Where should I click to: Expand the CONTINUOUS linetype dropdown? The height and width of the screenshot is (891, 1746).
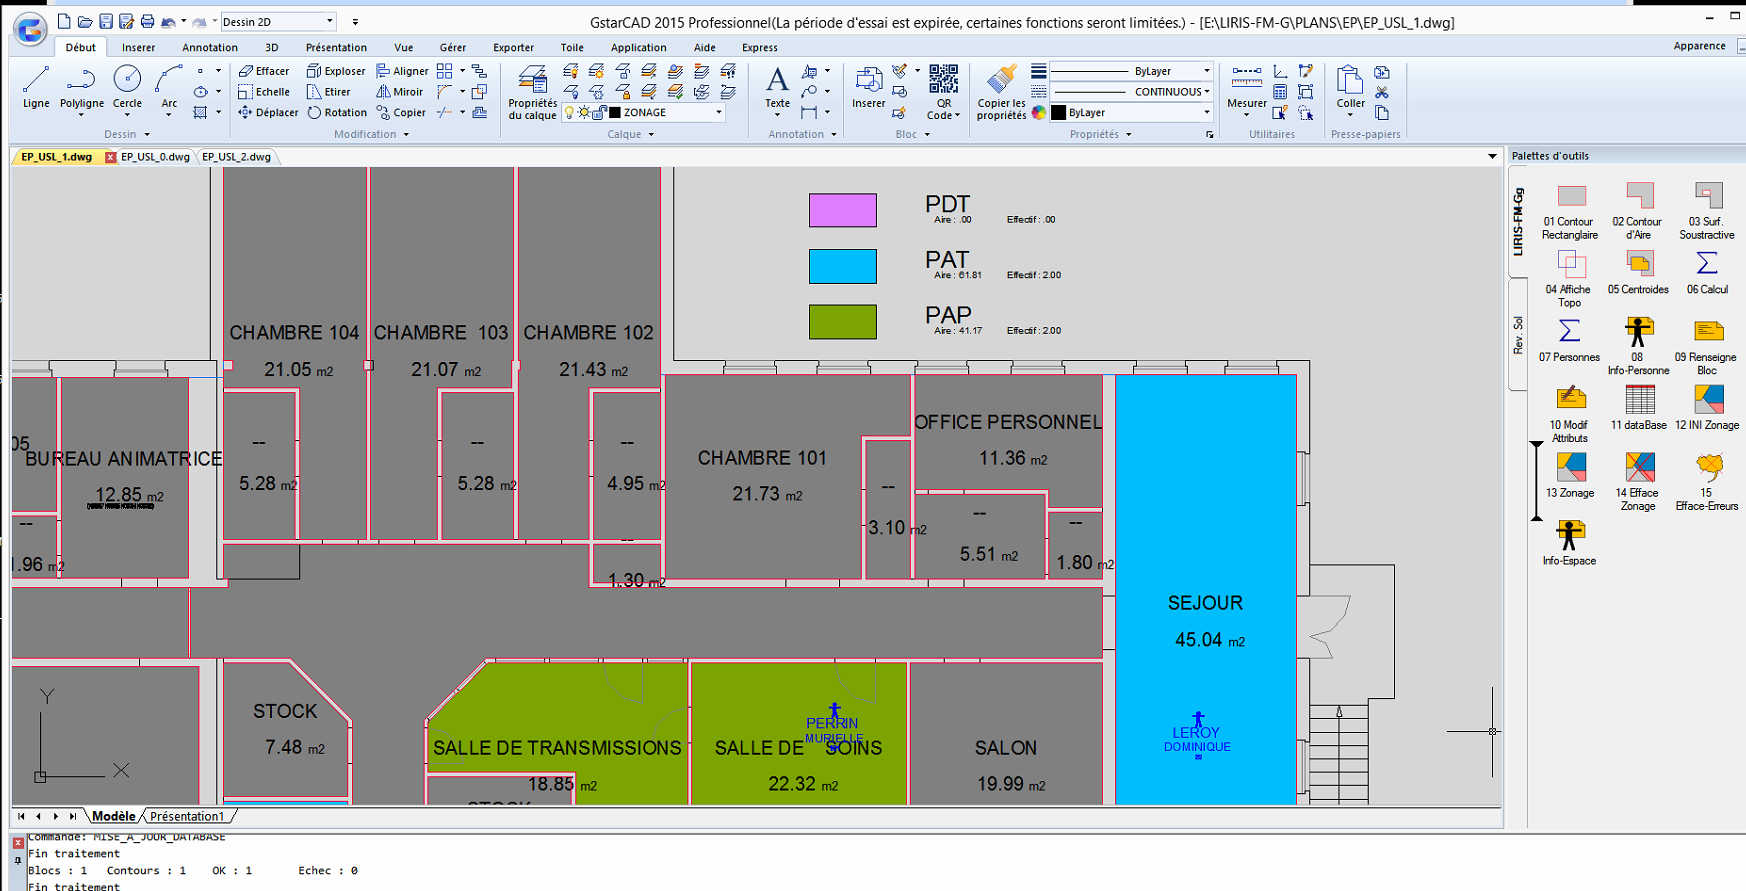(1207, 92)
